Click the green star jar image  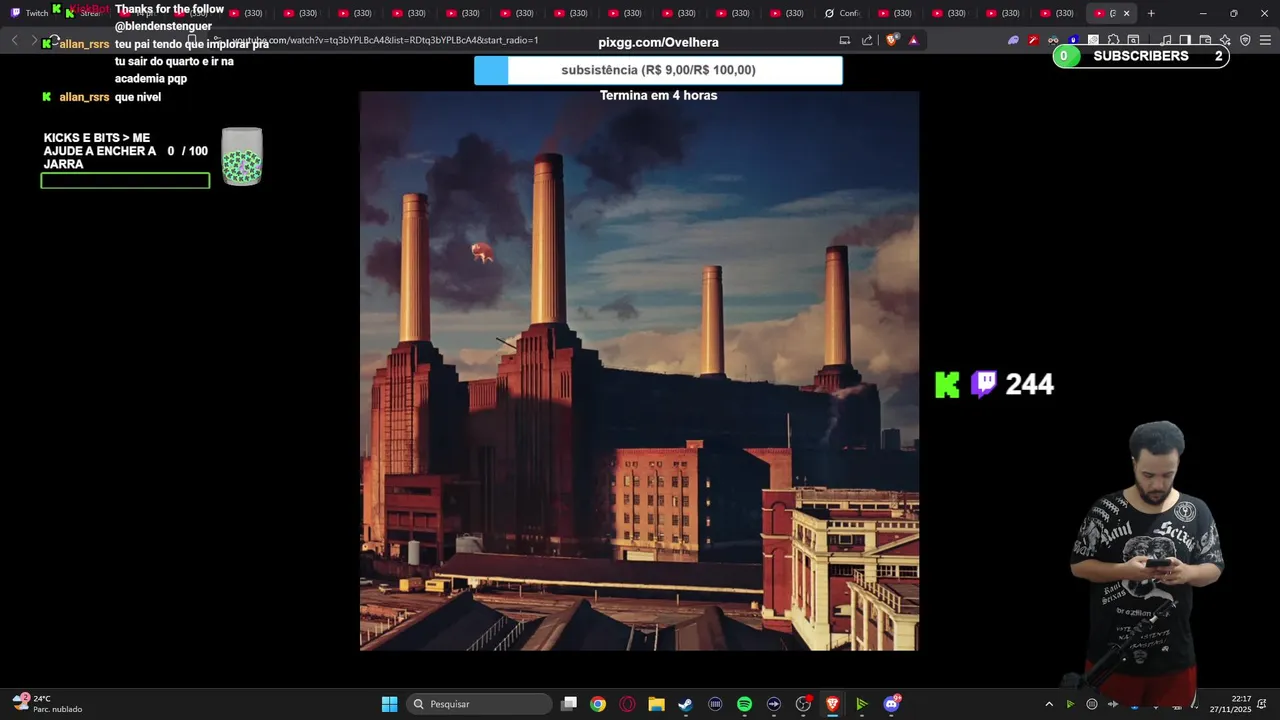(242, 157)
